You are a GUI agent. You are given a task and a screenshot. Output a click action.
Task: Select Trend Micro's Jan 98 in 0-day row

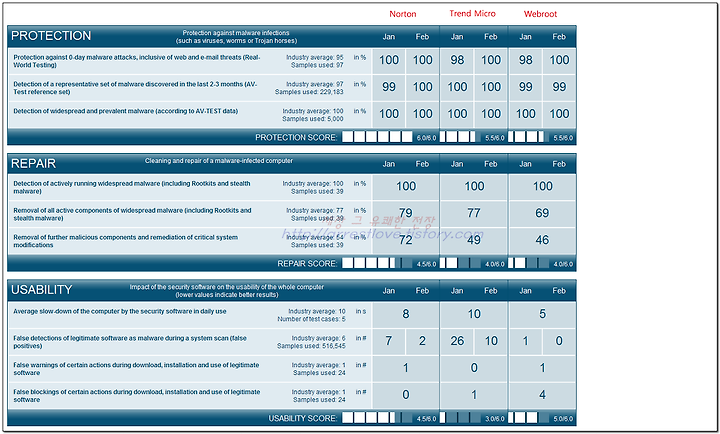click(457, 60)
